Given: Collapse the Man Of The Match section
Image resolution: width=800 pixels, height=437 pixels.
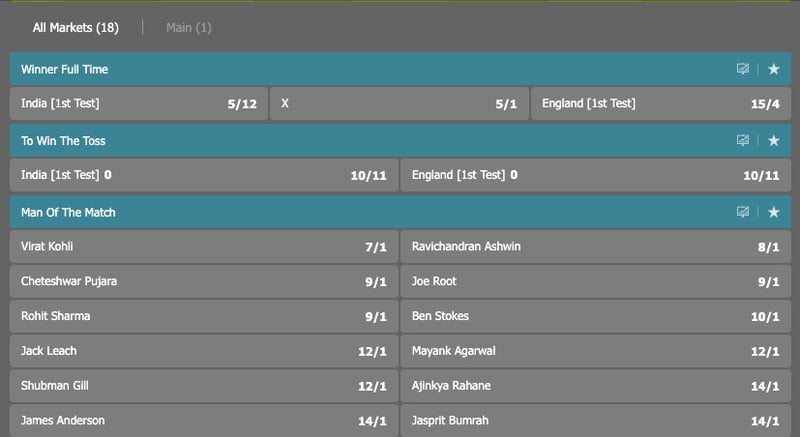Looking at the screenshot, I should (68, 213).
